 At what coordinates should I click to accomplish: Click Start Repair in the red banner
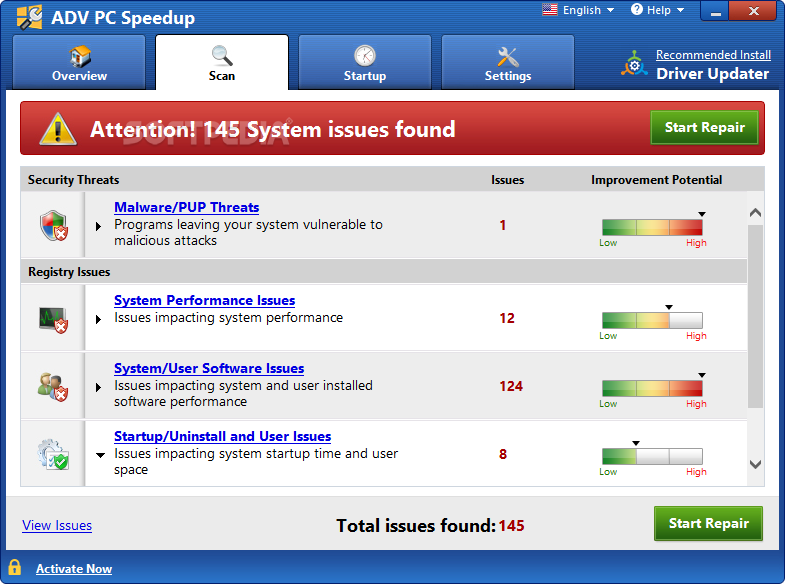pos(704,128)
